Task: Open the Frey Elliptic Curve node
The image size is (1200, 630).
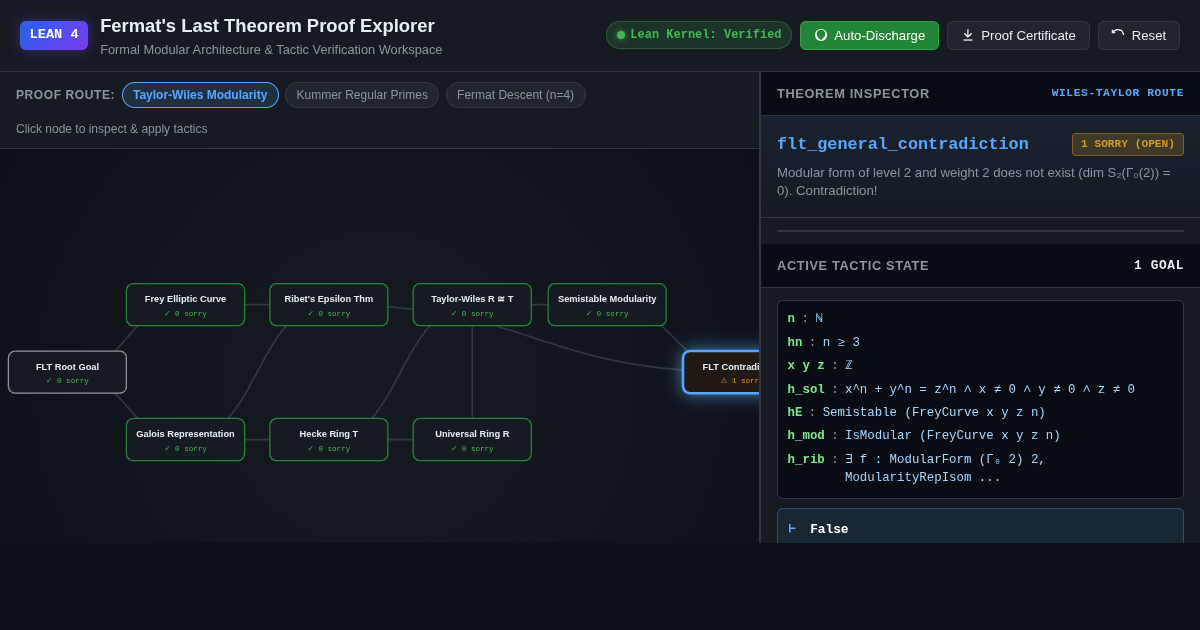Action: pos(185,305)
